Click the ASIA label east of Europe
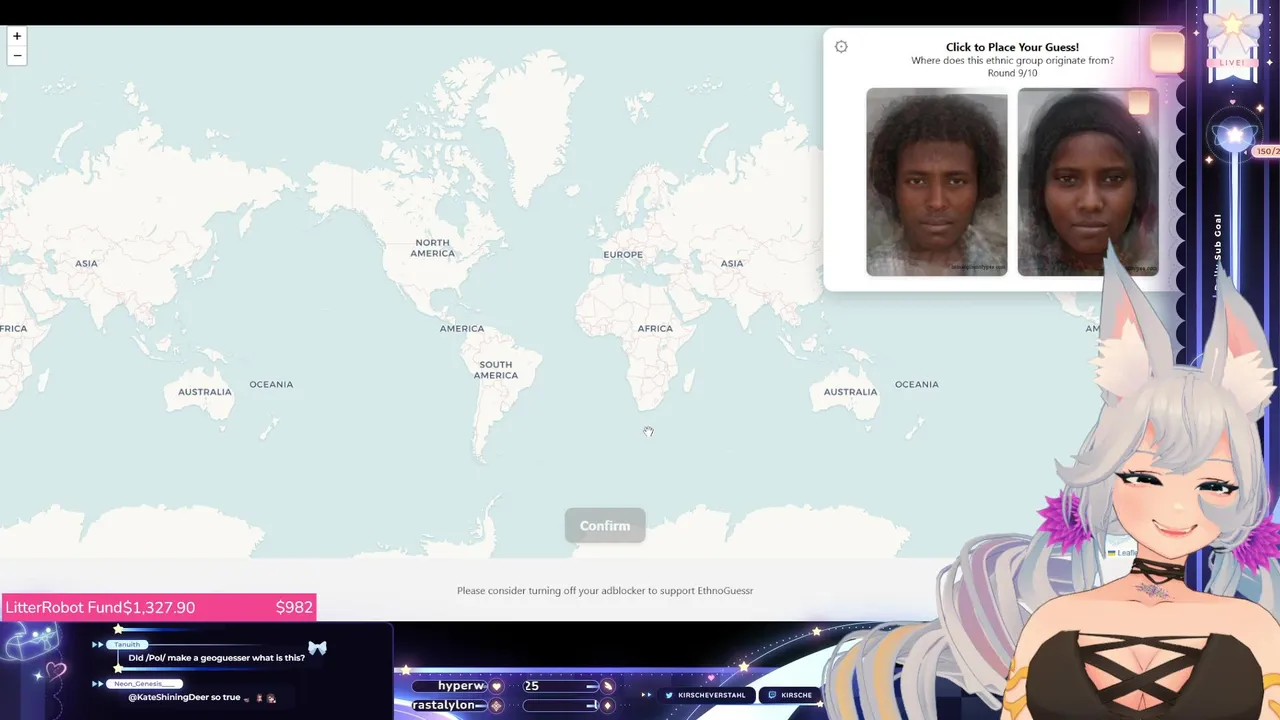The height and width of the screenshot is (720, 1280). tap(732, 264)
